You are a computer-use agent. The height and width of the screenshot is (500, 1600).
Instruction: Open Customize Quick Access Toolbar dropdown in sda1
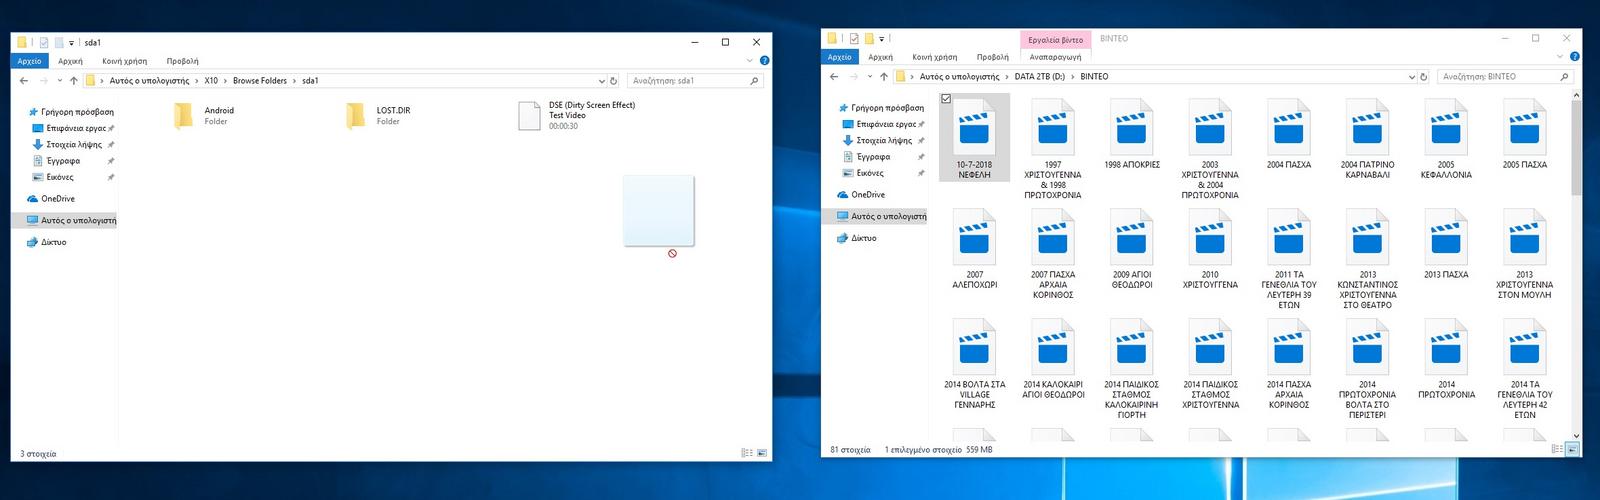71,43
